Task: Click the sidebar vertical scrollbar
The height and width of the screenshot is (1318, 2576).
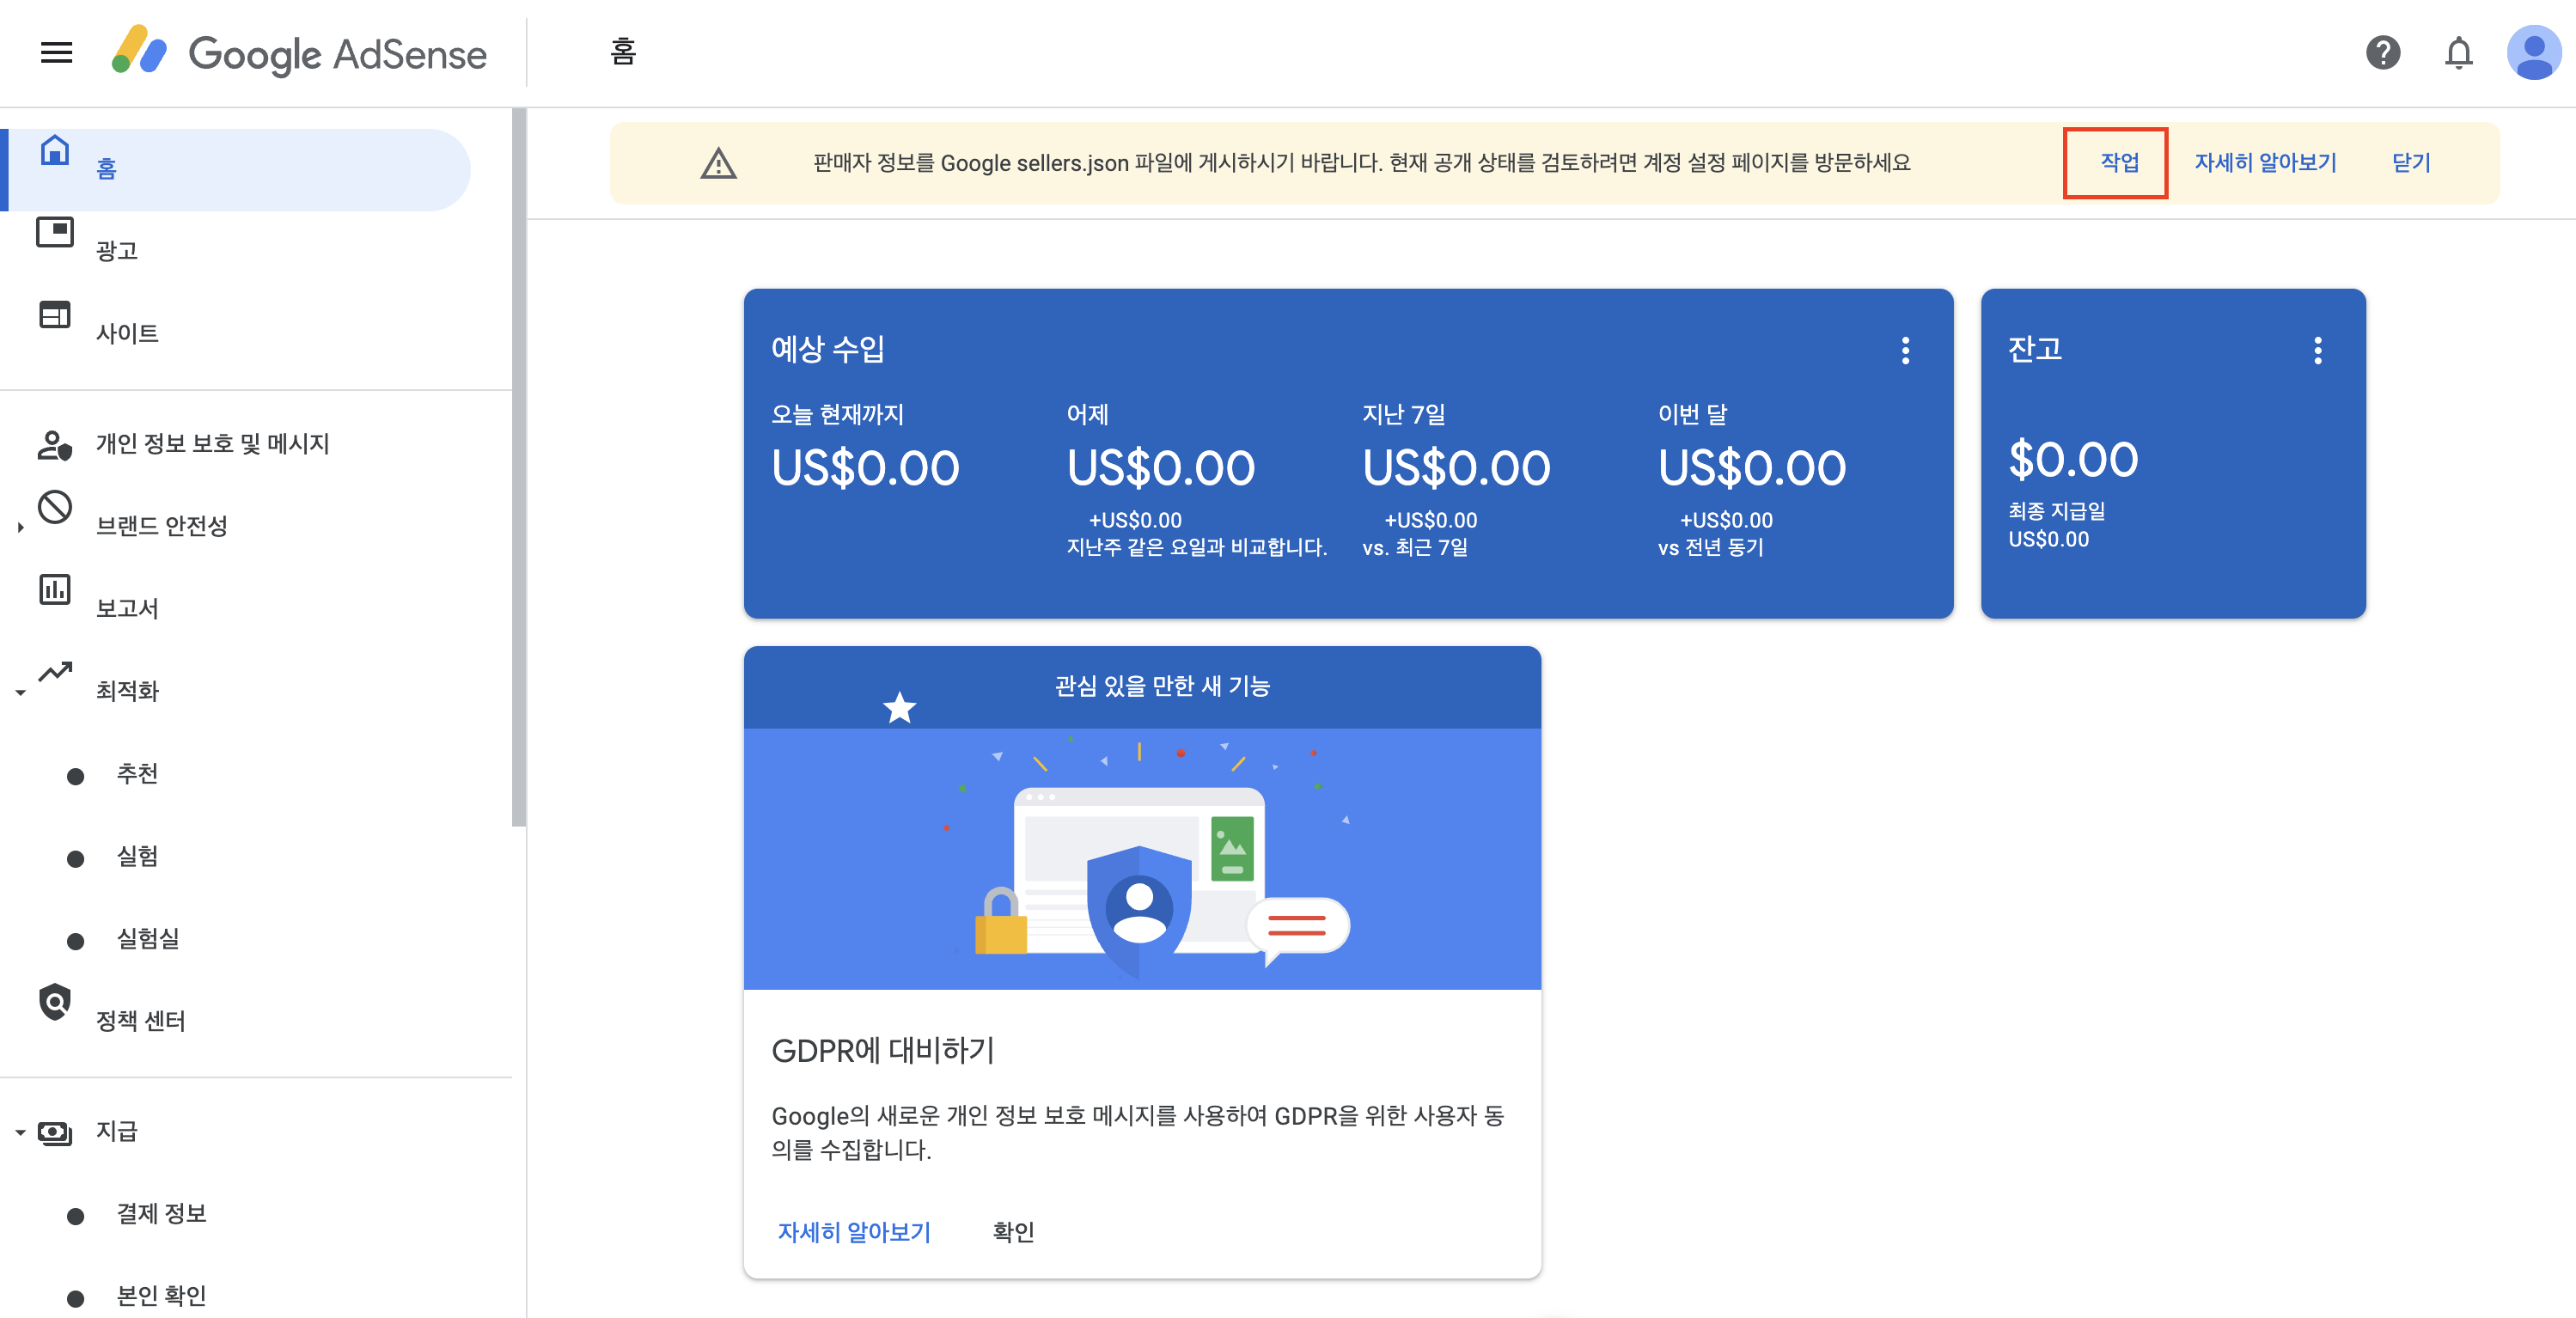Action: [518, 470]
